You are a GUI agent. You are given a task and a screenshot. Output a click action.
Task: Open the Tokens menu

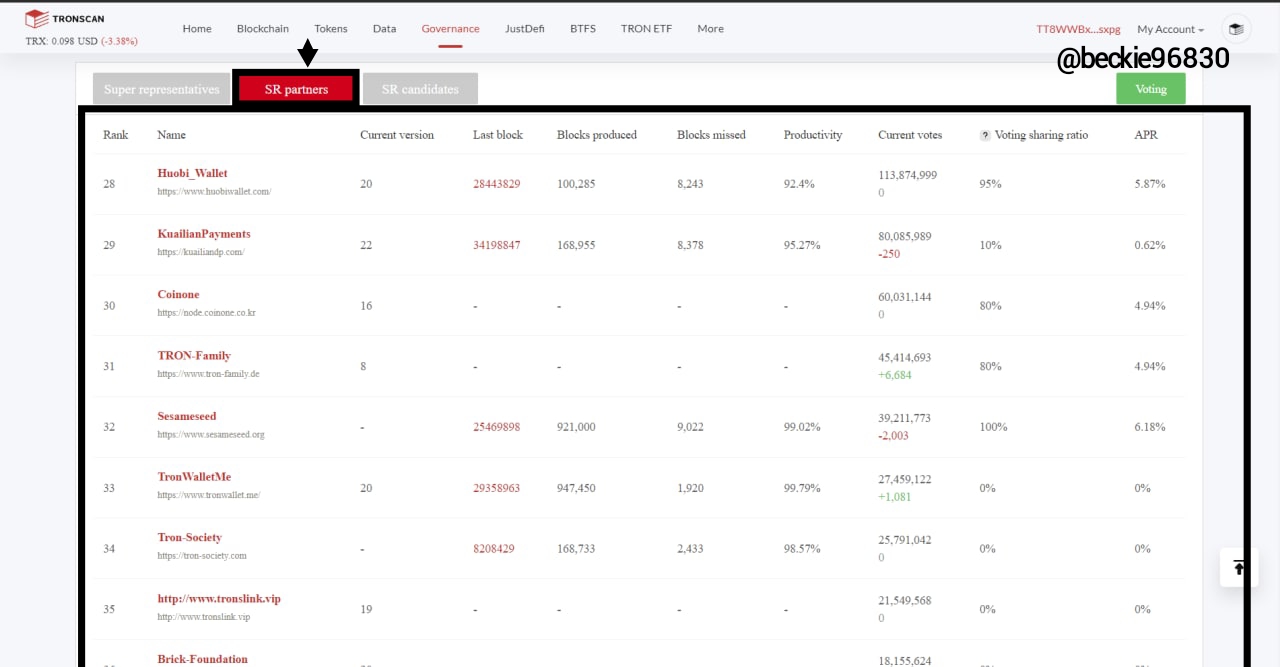331,28
